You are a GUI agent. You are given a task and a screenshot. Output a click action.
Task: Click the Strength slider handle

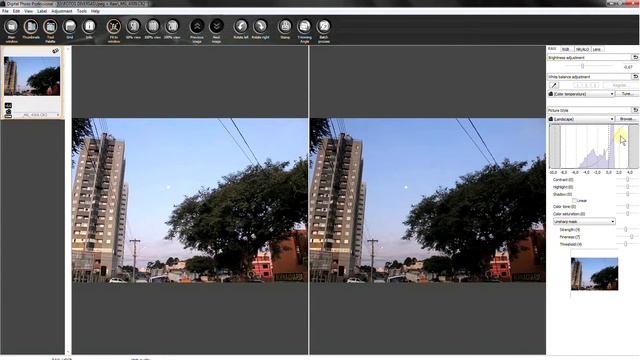pos(625,229)
